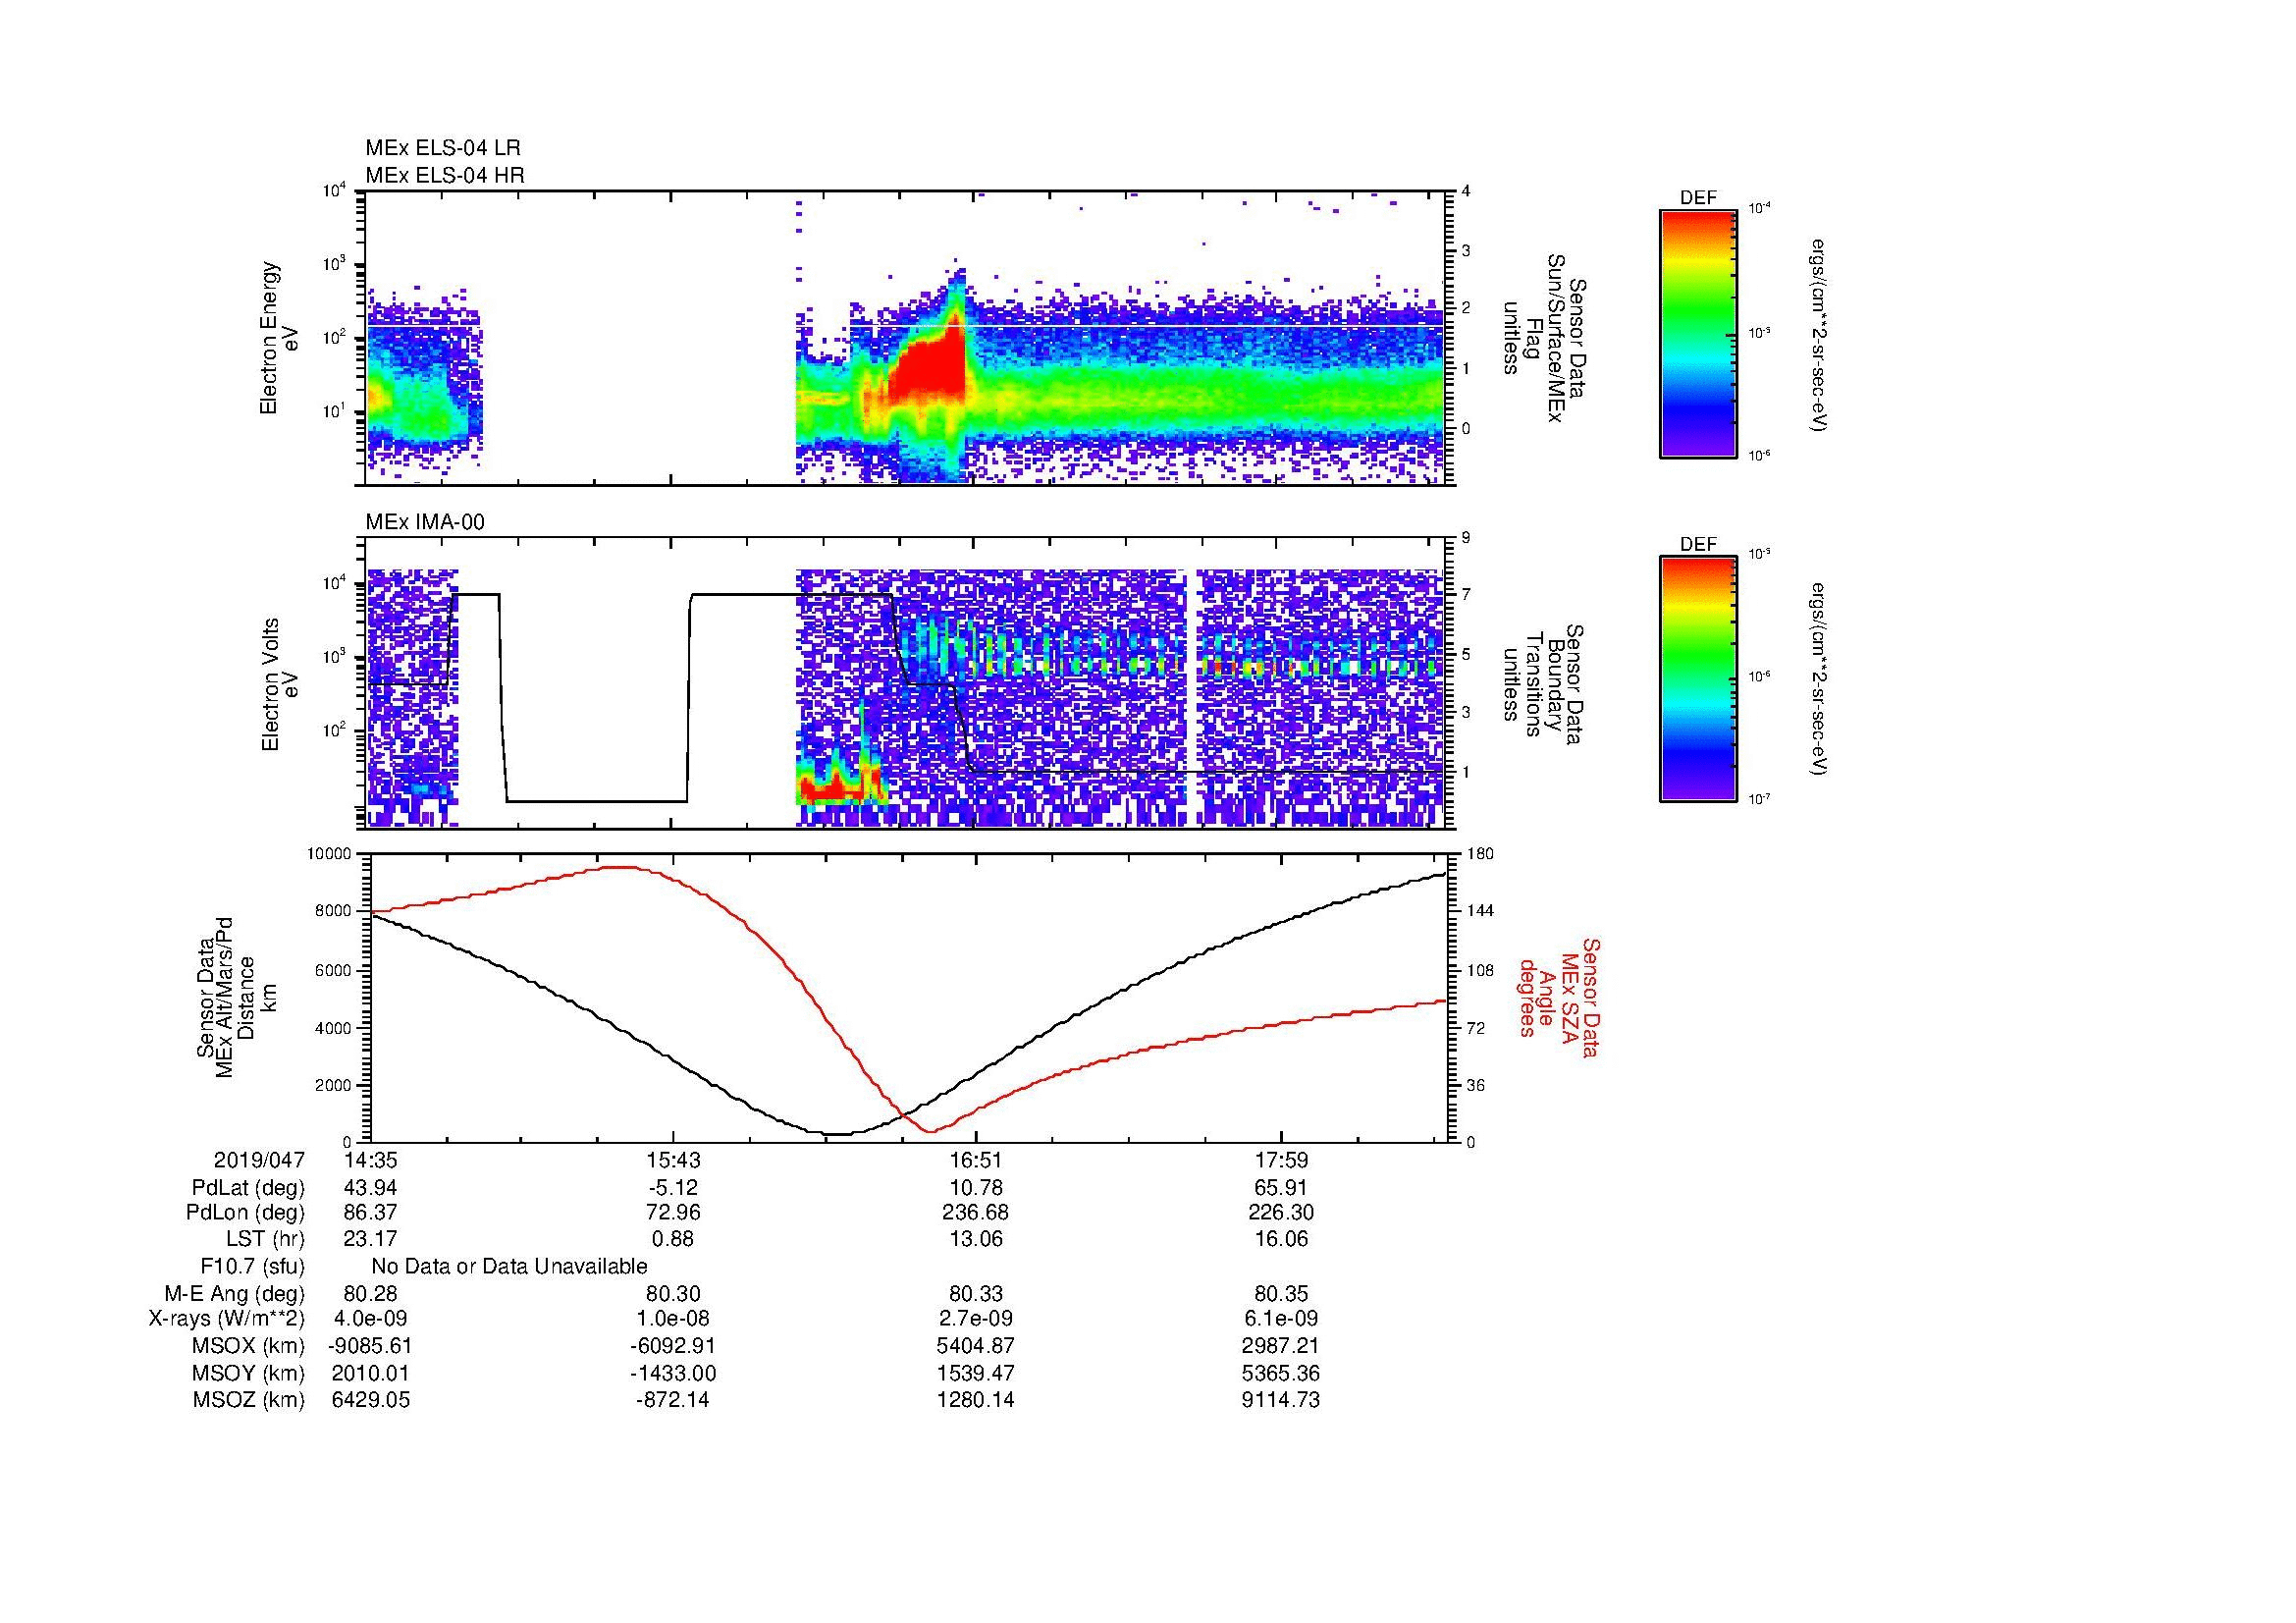Select the lower DEF color bar

1698,679
